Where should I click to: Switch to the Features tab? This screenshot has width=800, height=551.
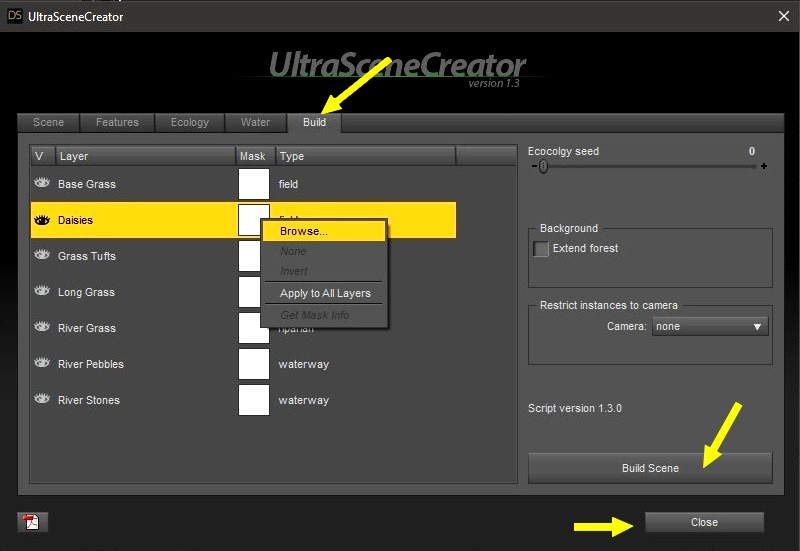pos(117,122)
